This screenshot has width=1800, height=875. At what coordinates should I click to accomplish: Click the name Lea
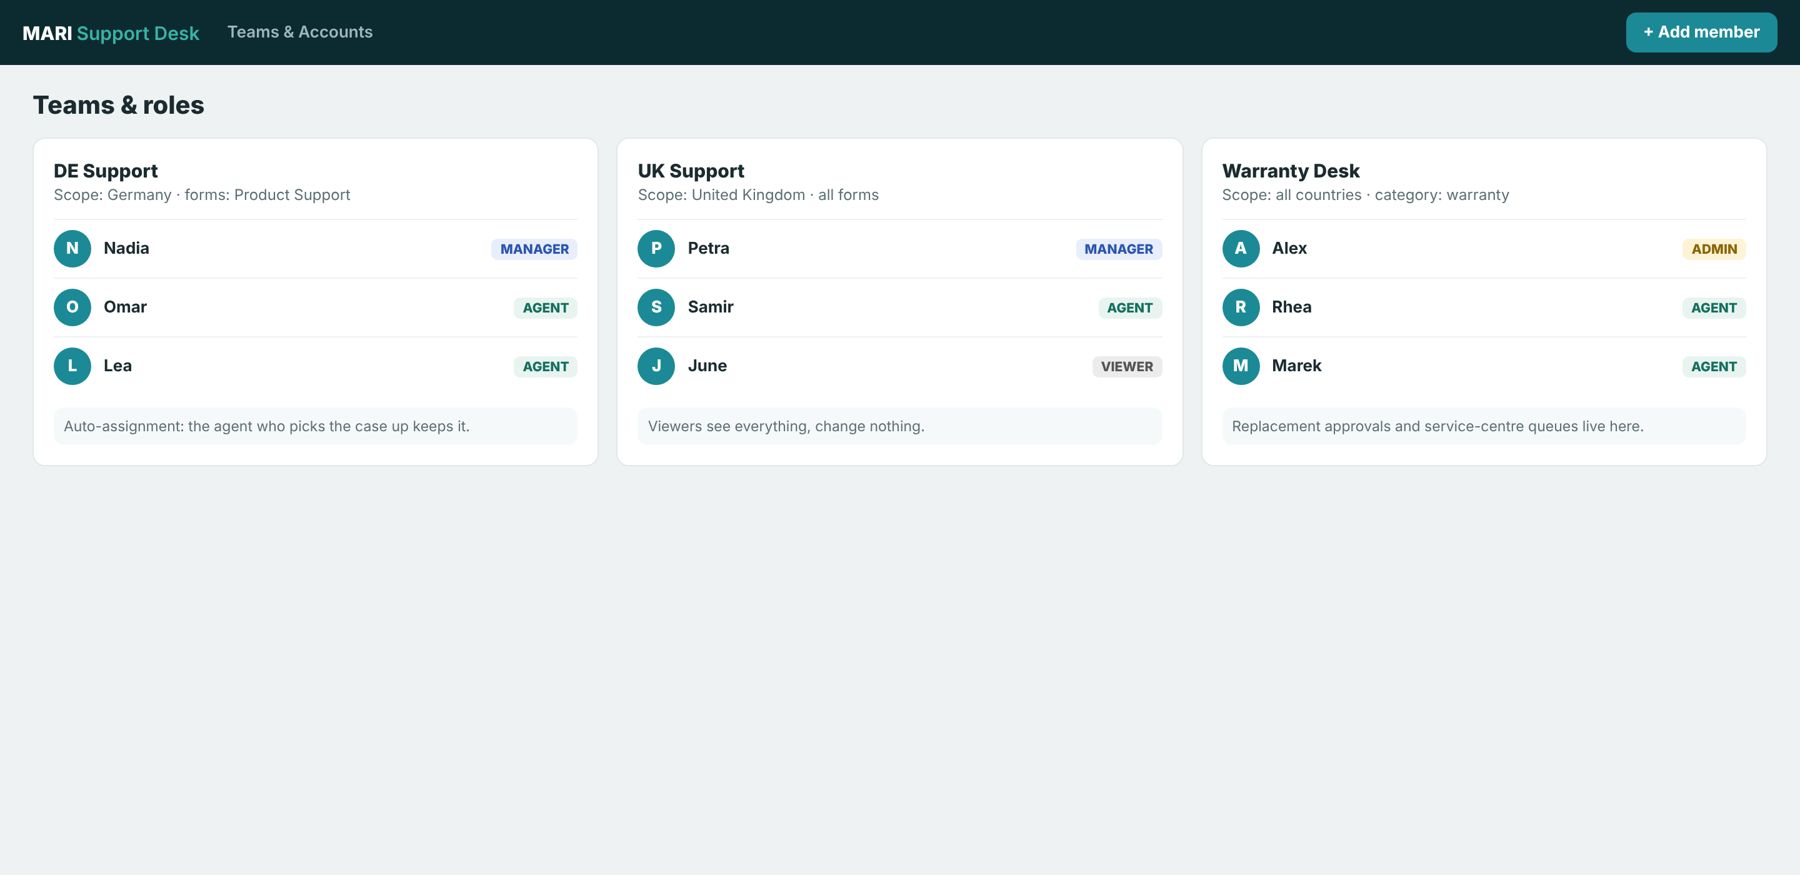tap(118, 366)
